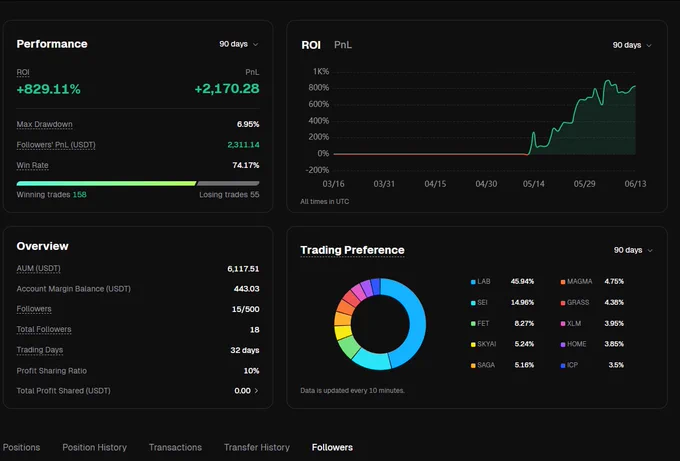Click the 15/500 followers value
The width and height of the screenshot is (680, 461).
(x=245, y=309)
